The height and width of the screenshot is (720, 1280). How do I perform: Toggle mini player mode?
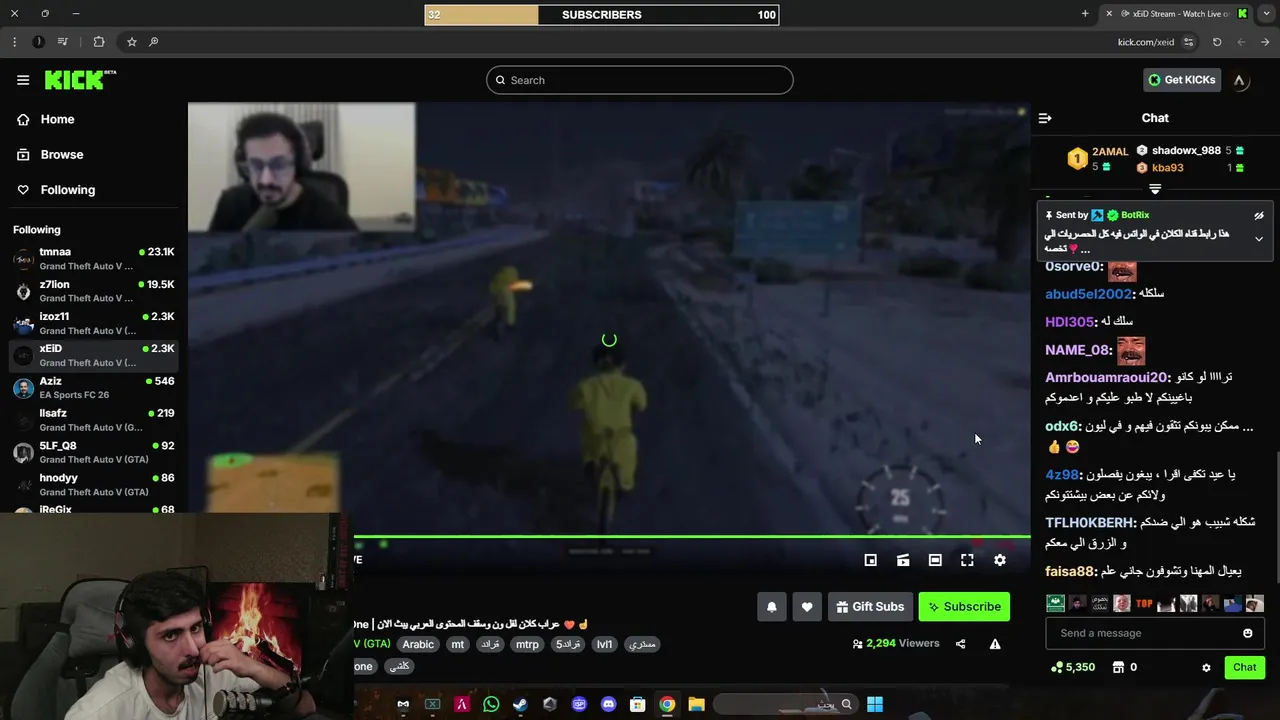point(871,560)
